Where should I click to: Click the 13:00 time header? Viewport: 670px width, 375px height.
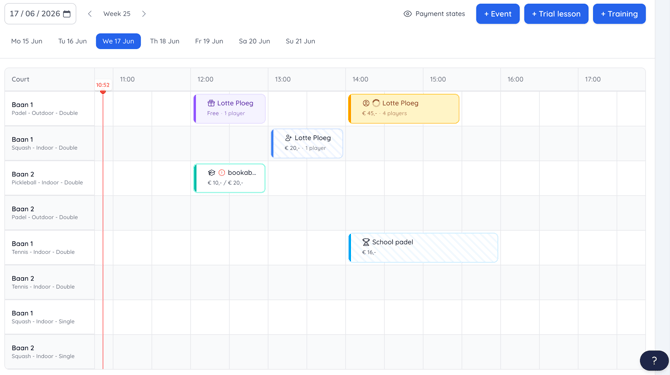point(283,79)
